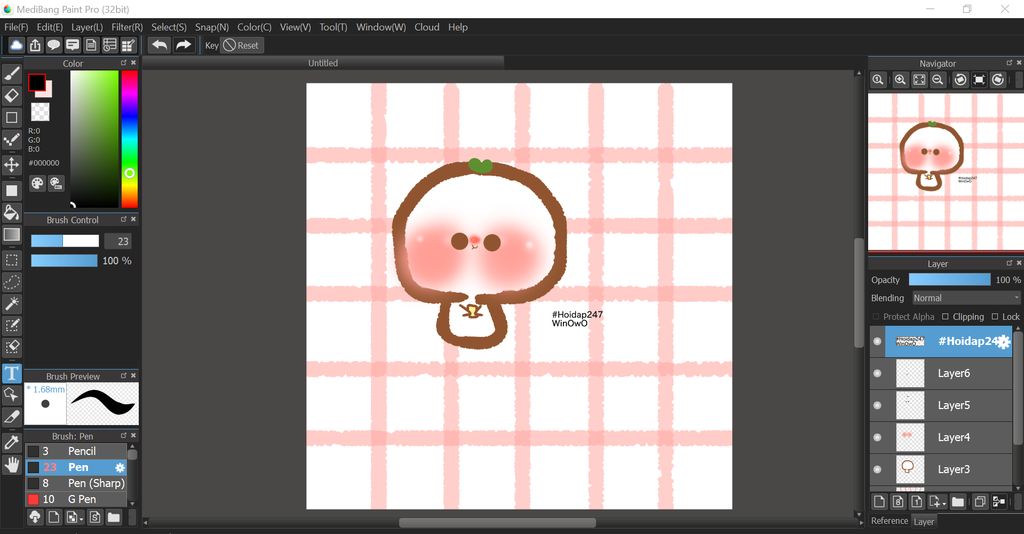Select the Pen (Sharp) brush
The width and height of the screenshot is (1024, 534).
click(76, 483)
